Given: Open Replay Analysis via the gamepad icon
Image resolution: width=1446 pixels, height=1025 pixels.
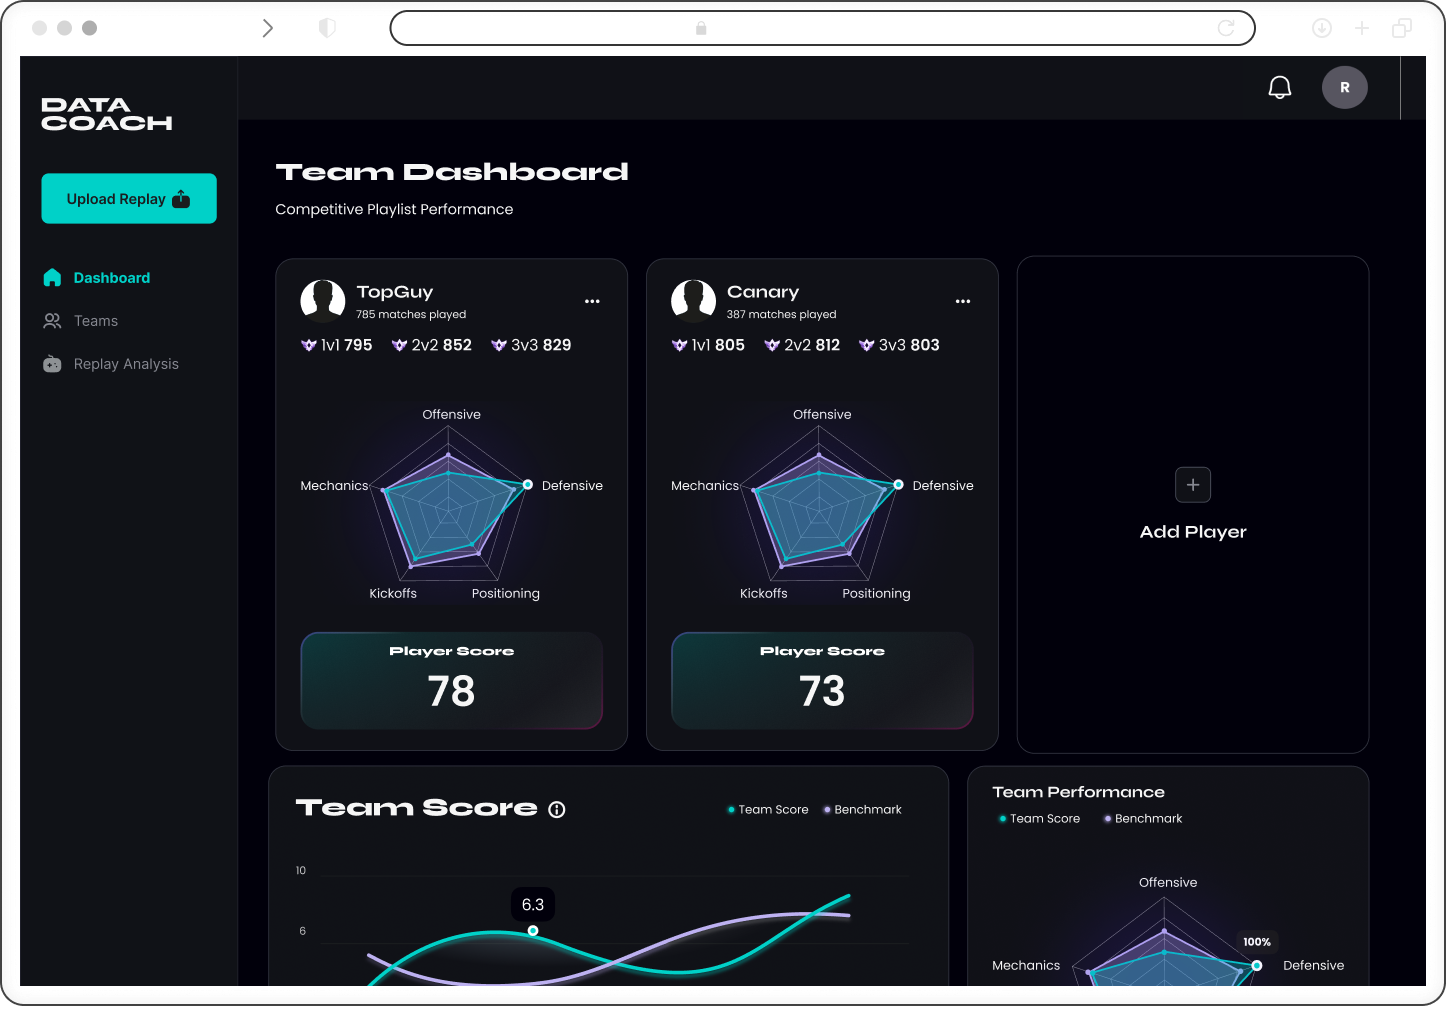Looking at the screenshot, I should 52,363.
